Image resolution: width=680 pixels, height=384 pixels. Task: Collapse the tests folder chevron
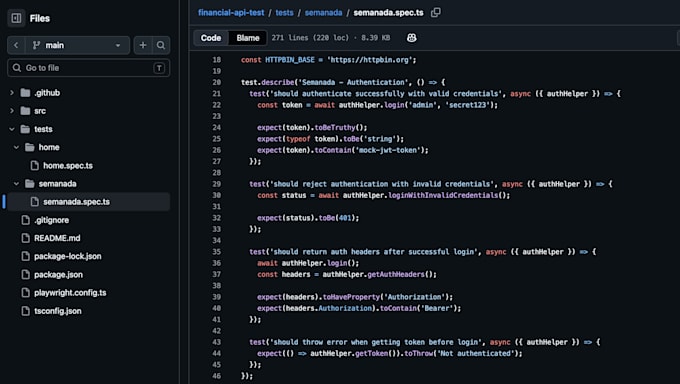click(12, 129)
